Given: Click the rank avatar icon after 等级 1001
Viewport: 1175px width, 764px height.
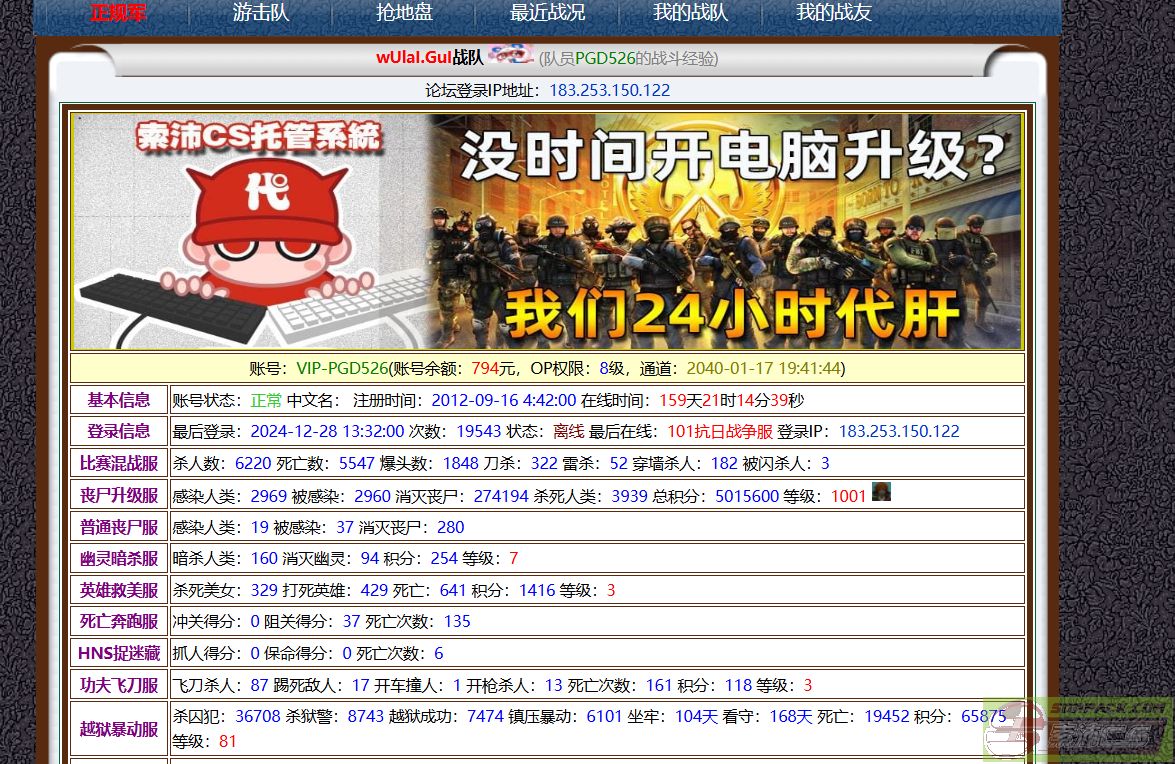Looking at the screenshot, I should click(x=881, y=491).
